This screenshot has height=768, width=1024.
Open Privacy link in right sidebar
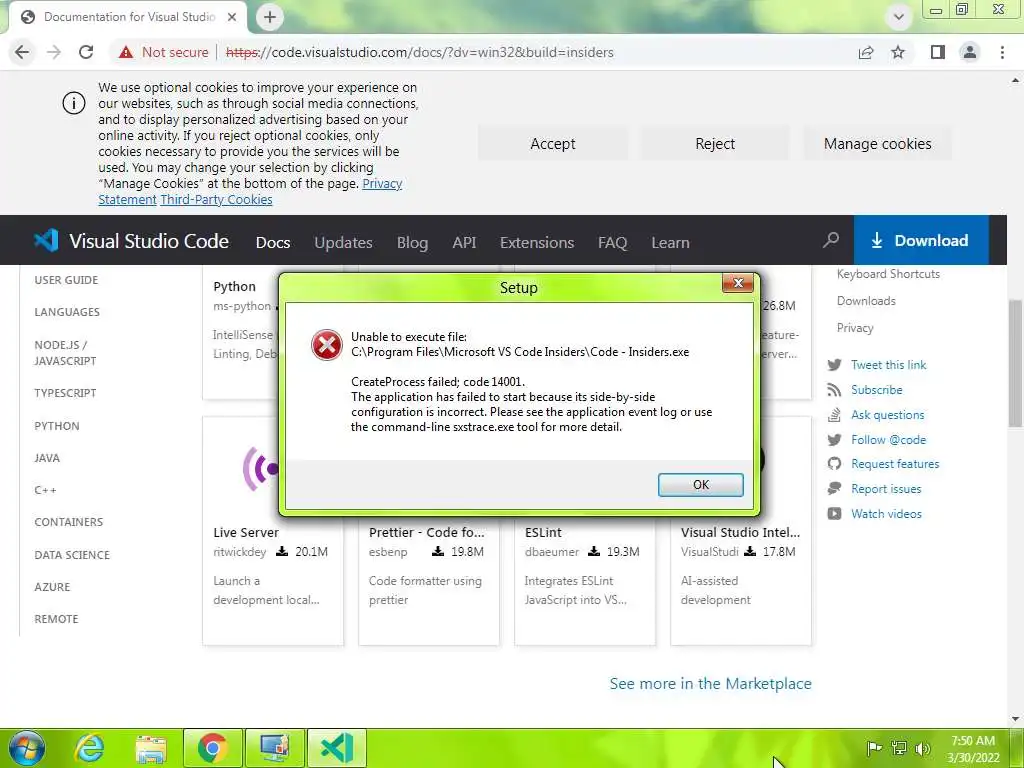point(855,328)
